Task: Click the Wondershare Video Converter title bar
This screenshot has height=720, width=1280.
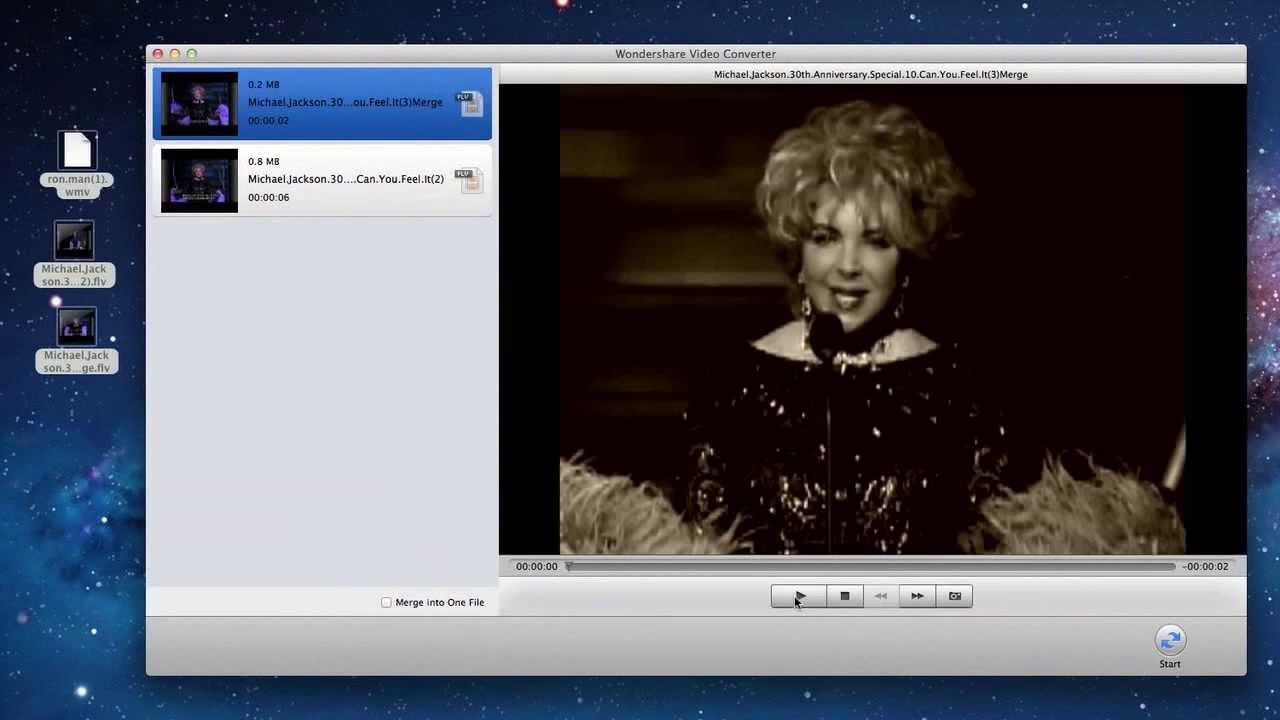Action: pyautogui.click(x=696, y=54)
